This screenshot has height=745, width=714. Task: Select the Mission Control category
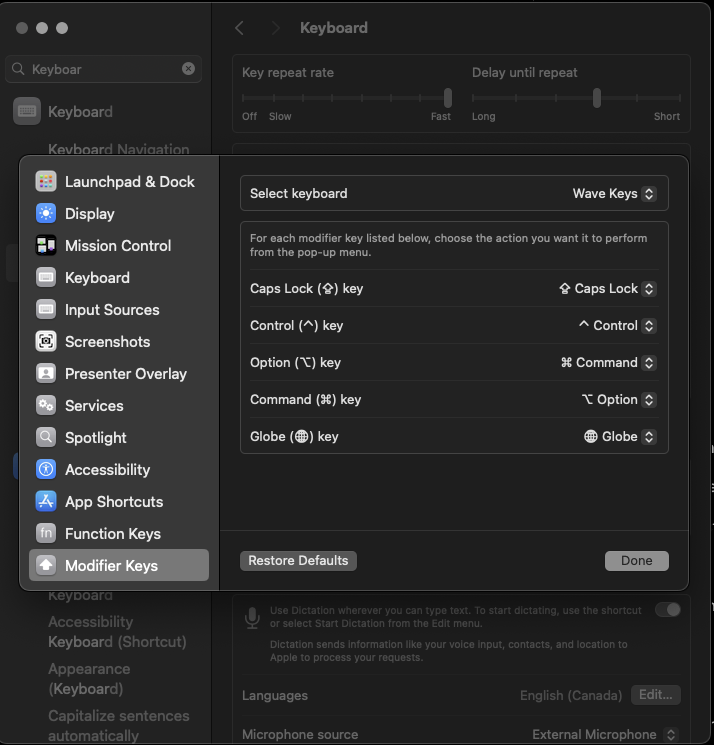(119, 246)
